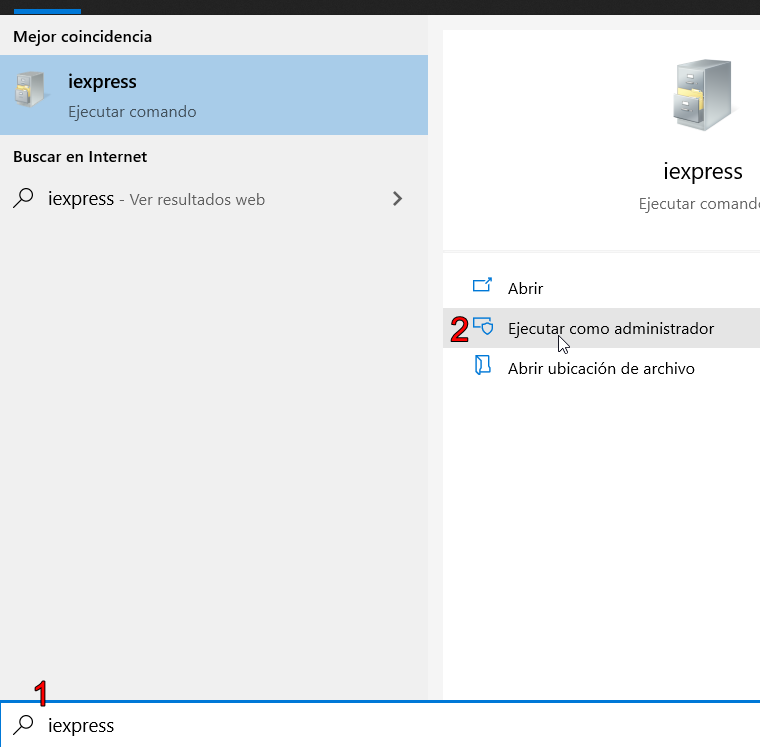Choose Ejecutar como administrador
Screen dimensions: 760x747
(x=601, y=328)
